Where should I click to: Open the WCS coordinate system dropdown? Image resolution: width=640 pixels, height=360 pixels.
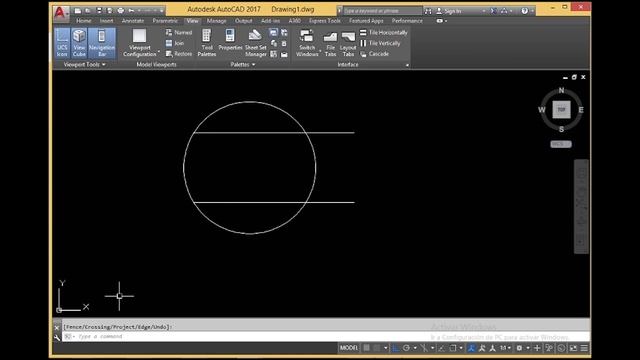tap(561, 144)
